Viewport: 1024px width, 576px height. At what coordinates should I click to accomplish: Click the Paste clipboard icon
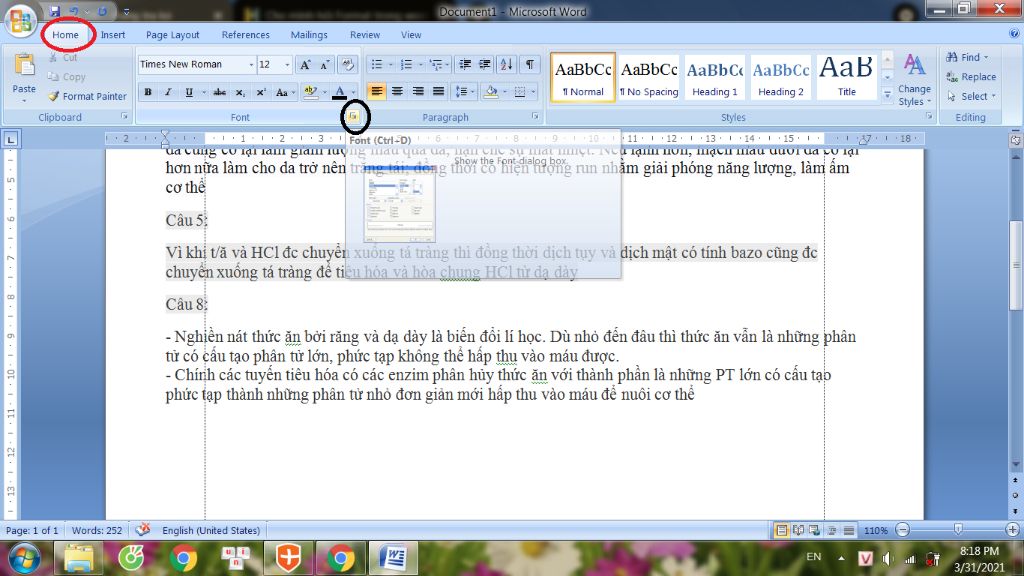[24, 66]
